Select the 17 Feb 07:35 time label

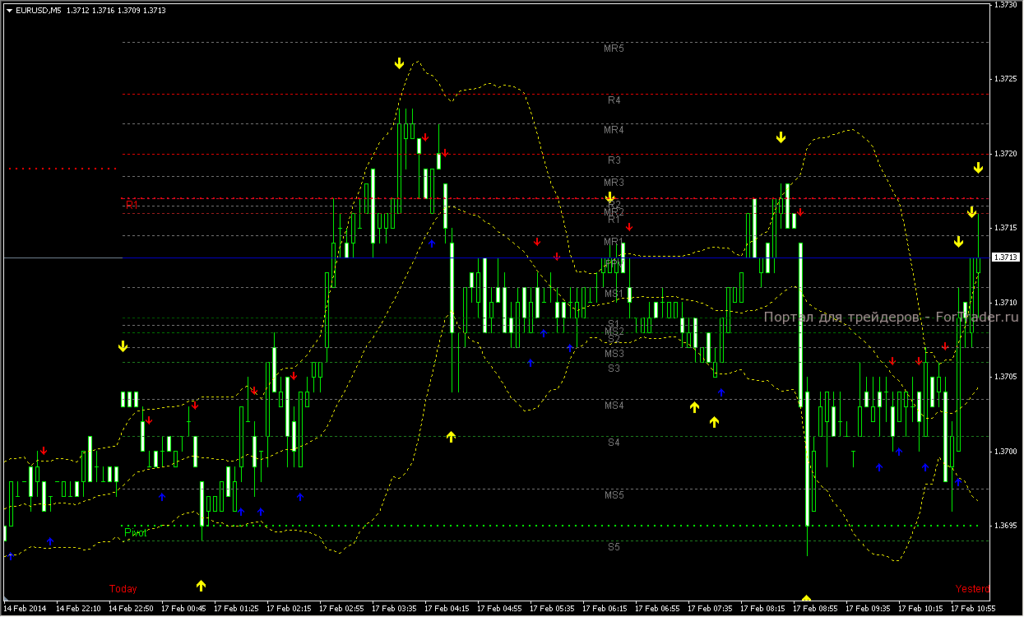tap(710, 609)
